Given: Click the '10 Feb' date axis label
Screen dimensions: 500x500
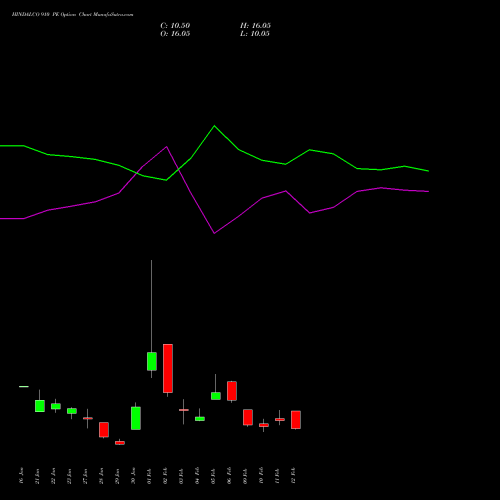Looking at the screenshot, I should [x=261, y=476].
